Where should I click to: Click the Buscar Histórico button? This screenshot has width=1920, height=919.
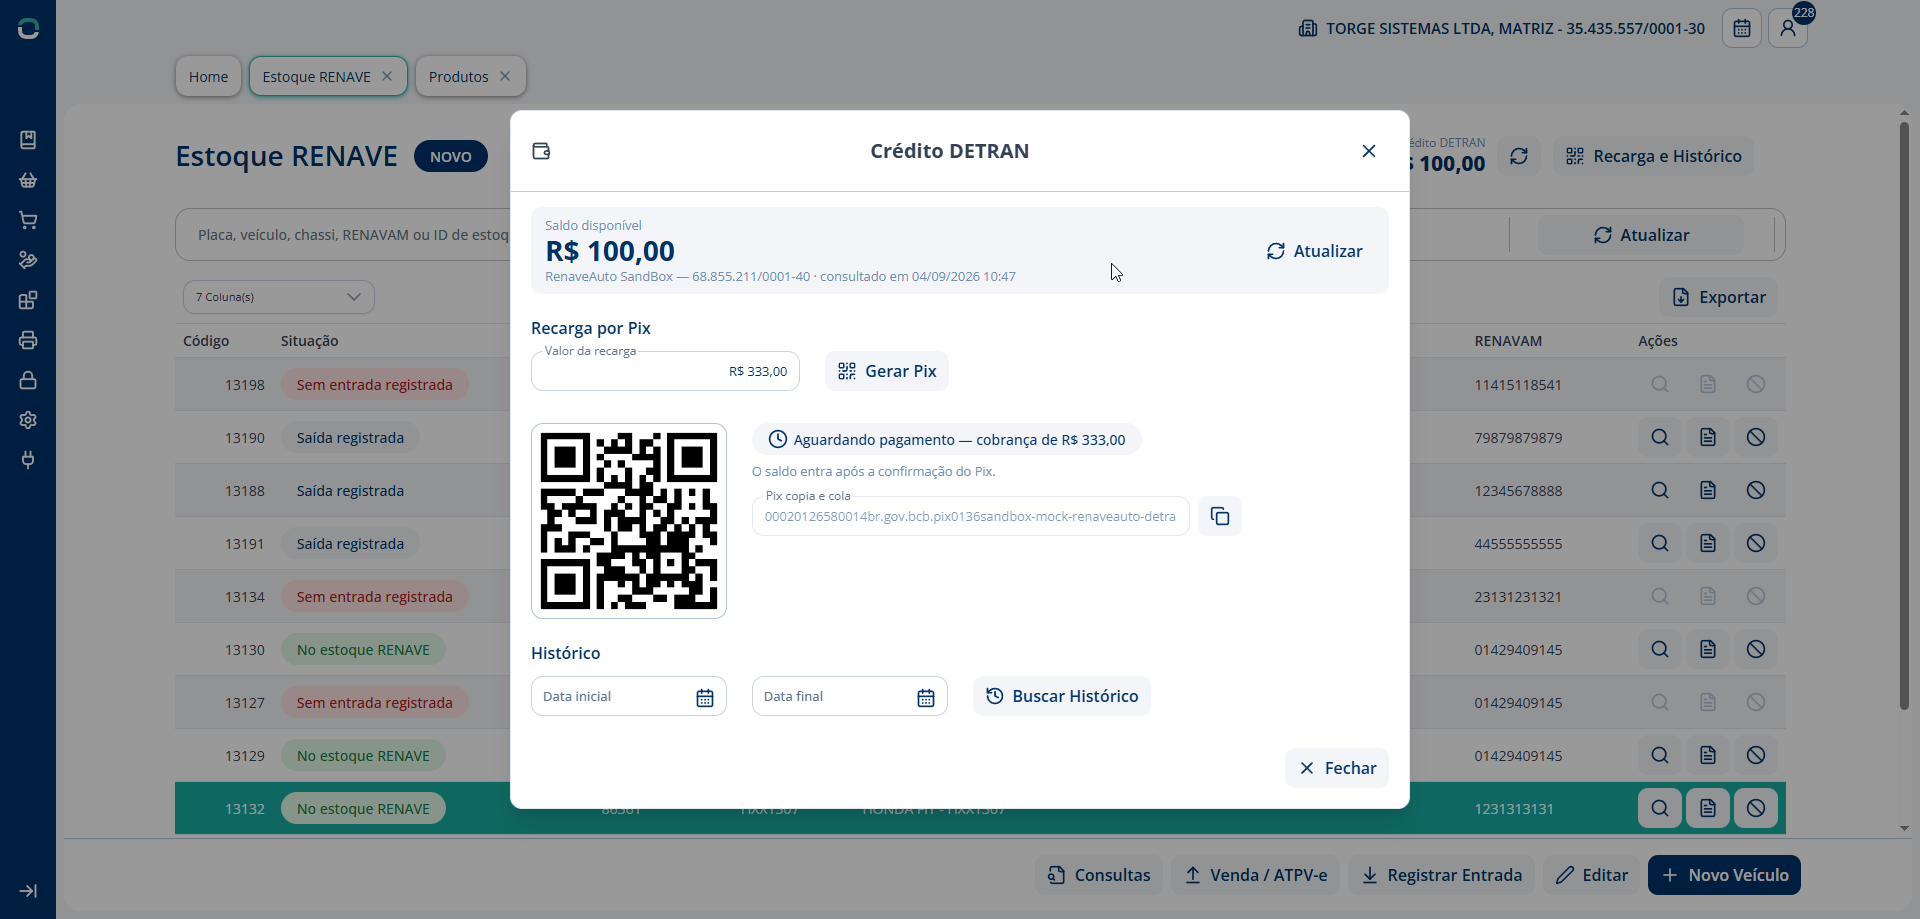coord(1062,696)
